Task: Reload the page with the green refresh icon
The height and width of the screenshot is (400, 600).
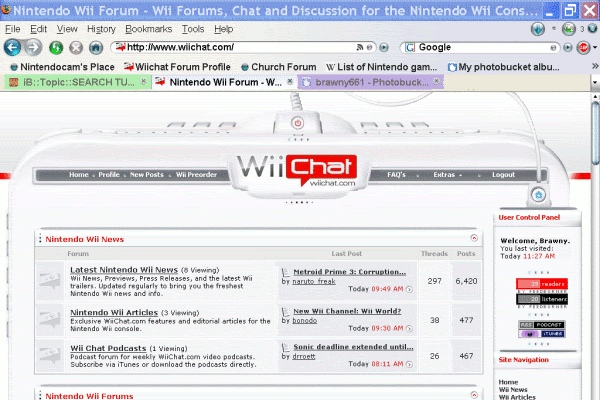Action: click(56, 48)
